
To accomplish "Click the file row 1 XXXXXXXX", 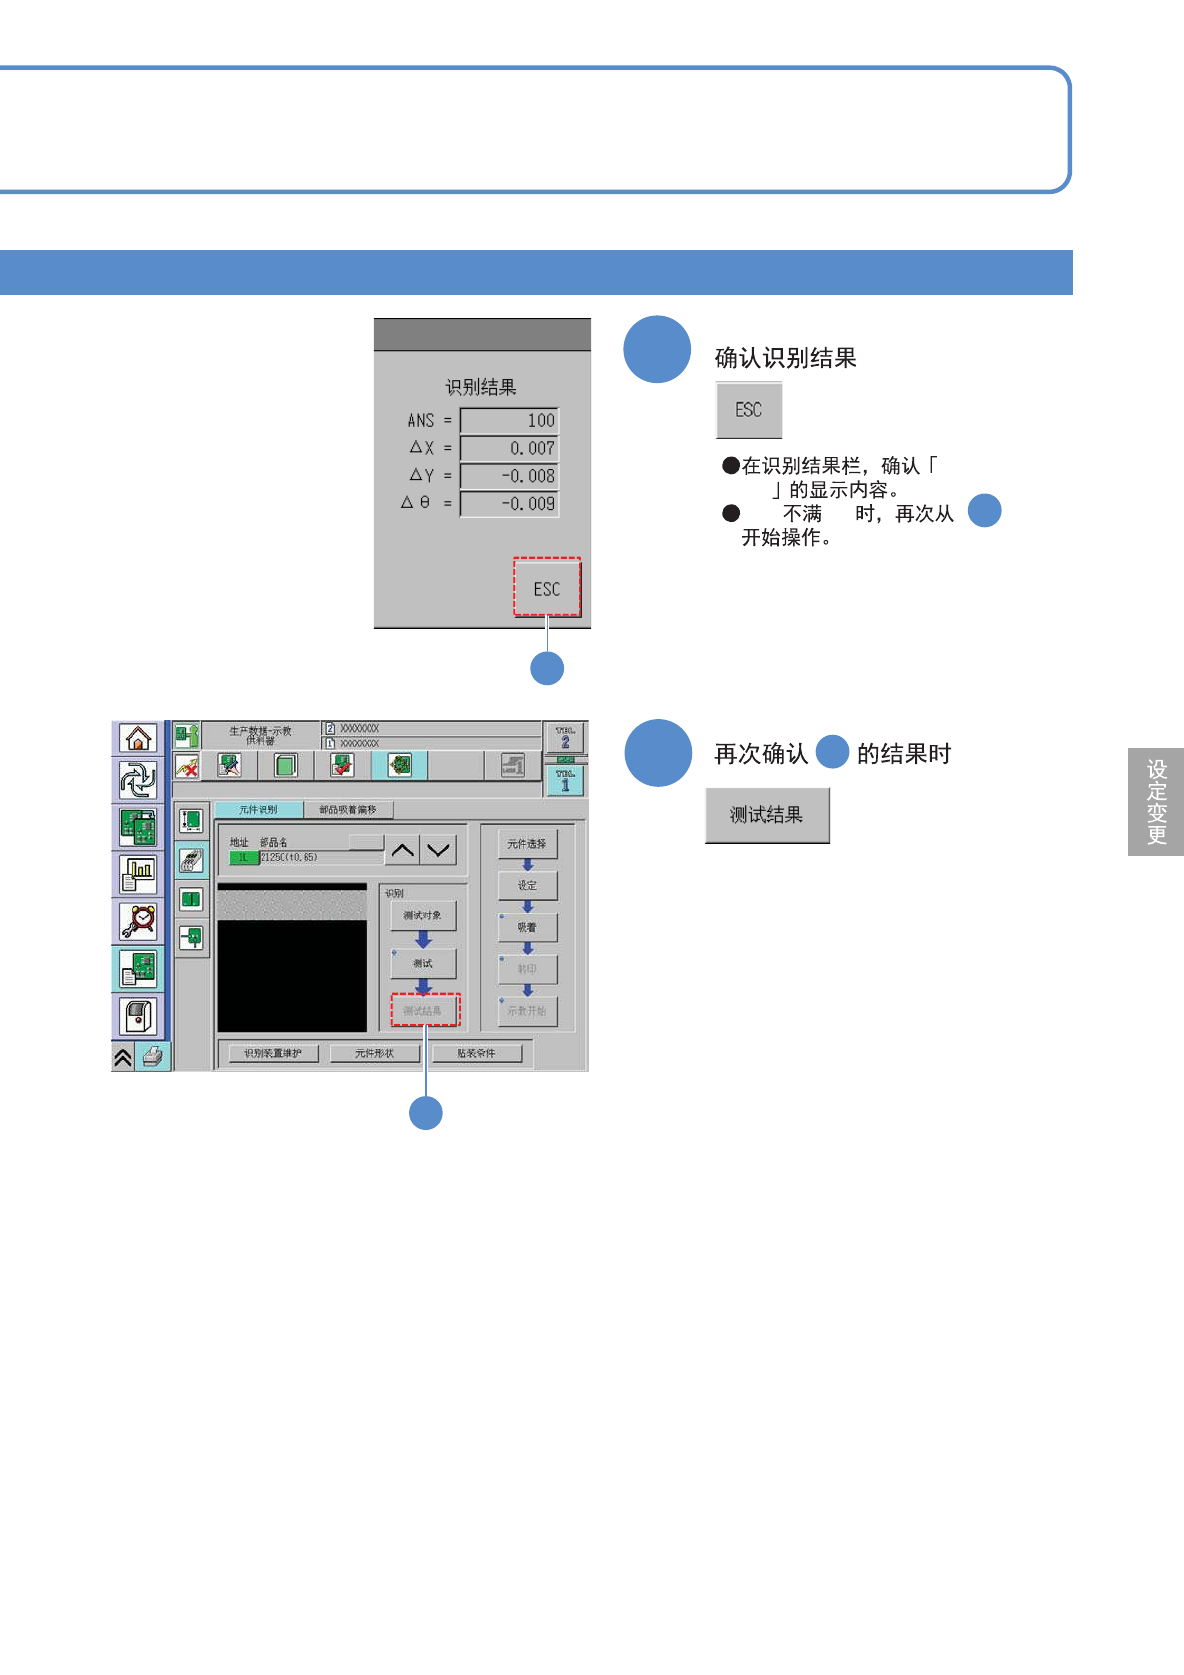I will point(432,743).
